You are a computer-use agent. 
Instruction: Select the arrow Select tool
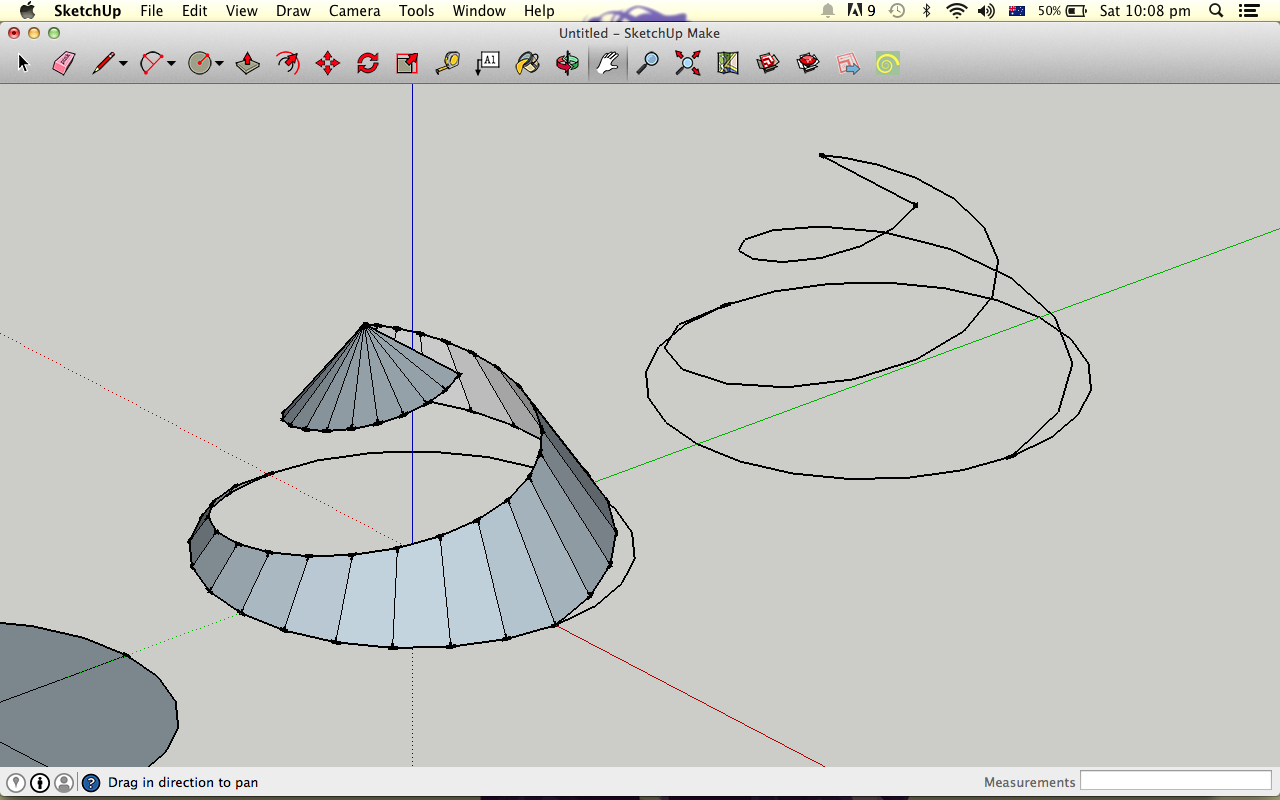(24, 64)
